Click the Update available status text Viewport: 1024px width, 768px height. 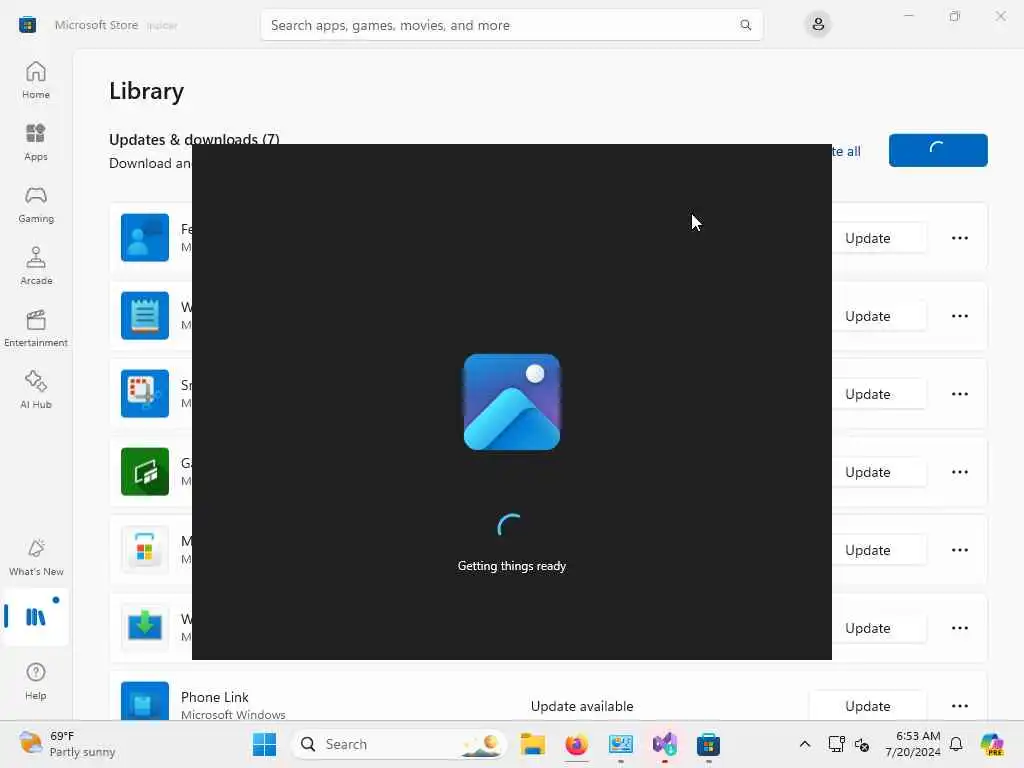[x=582, y=706]
